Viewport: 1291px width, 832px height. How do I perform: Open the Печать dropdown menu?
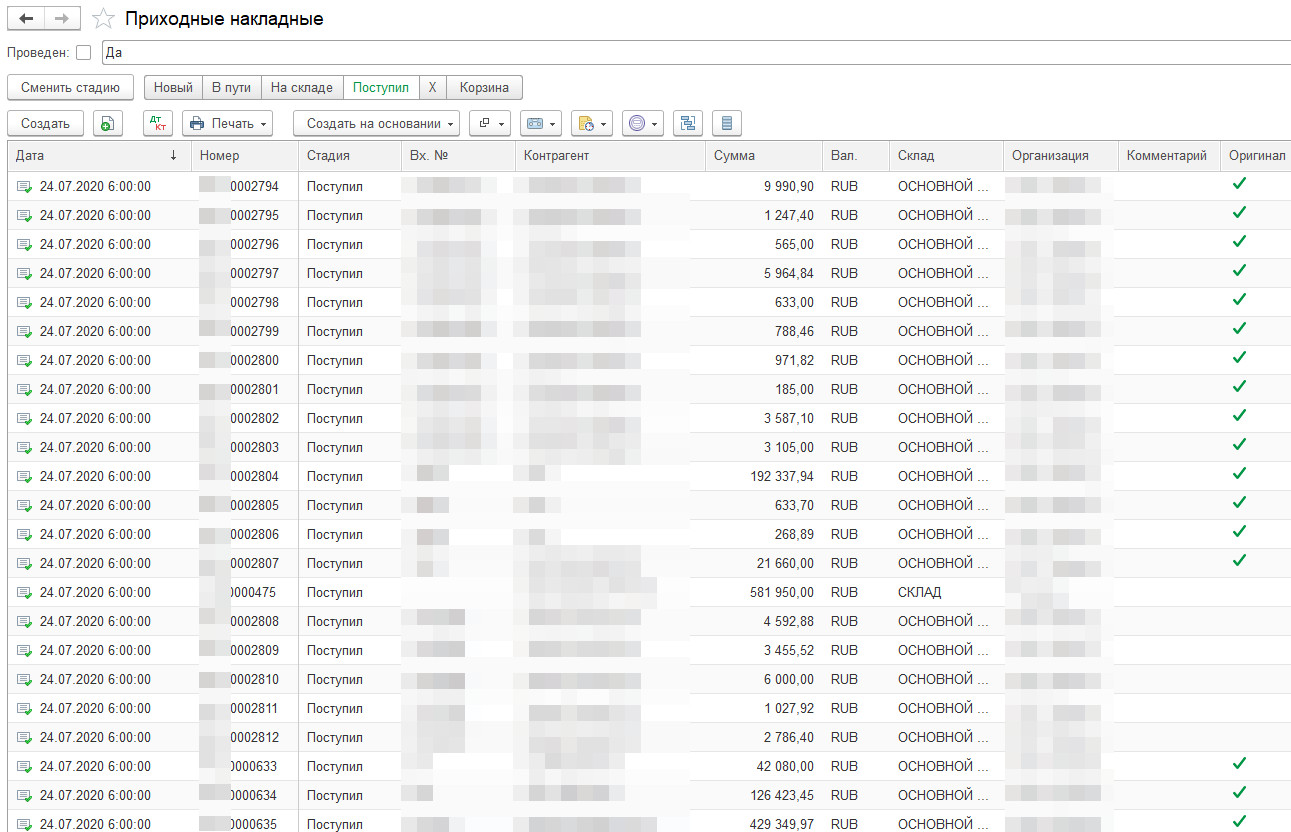pyautogui.click(x=228, y=123)
